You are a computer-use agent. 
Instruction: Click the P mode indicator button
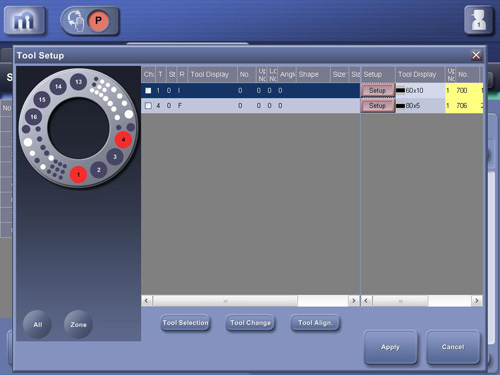pos(98,21)
